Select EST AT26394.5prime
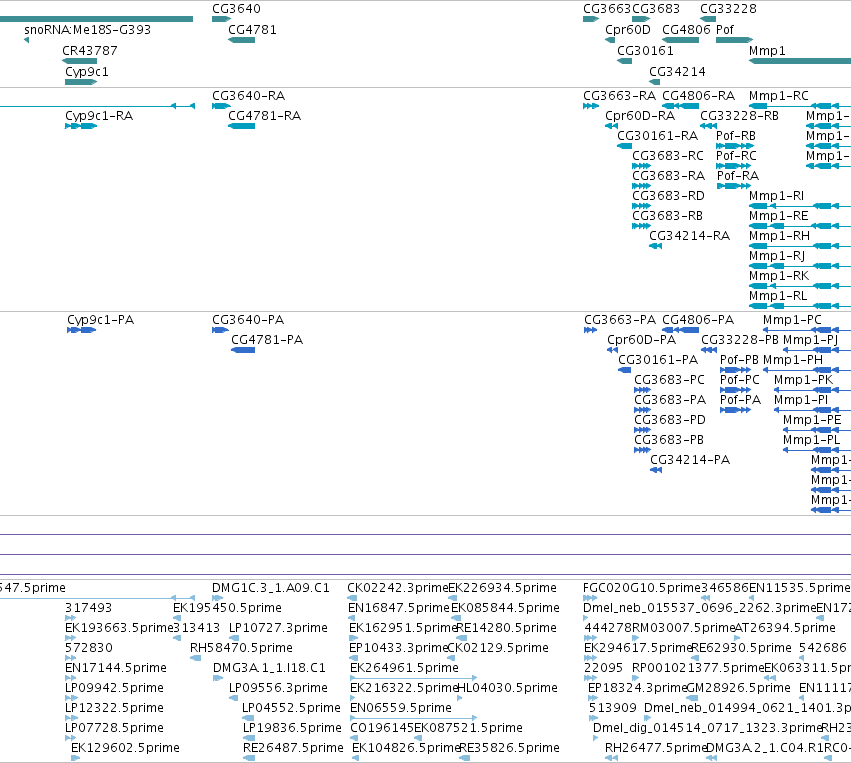This screenshot has height=763, width=851. pyautogui.click(x=785, y=628)
